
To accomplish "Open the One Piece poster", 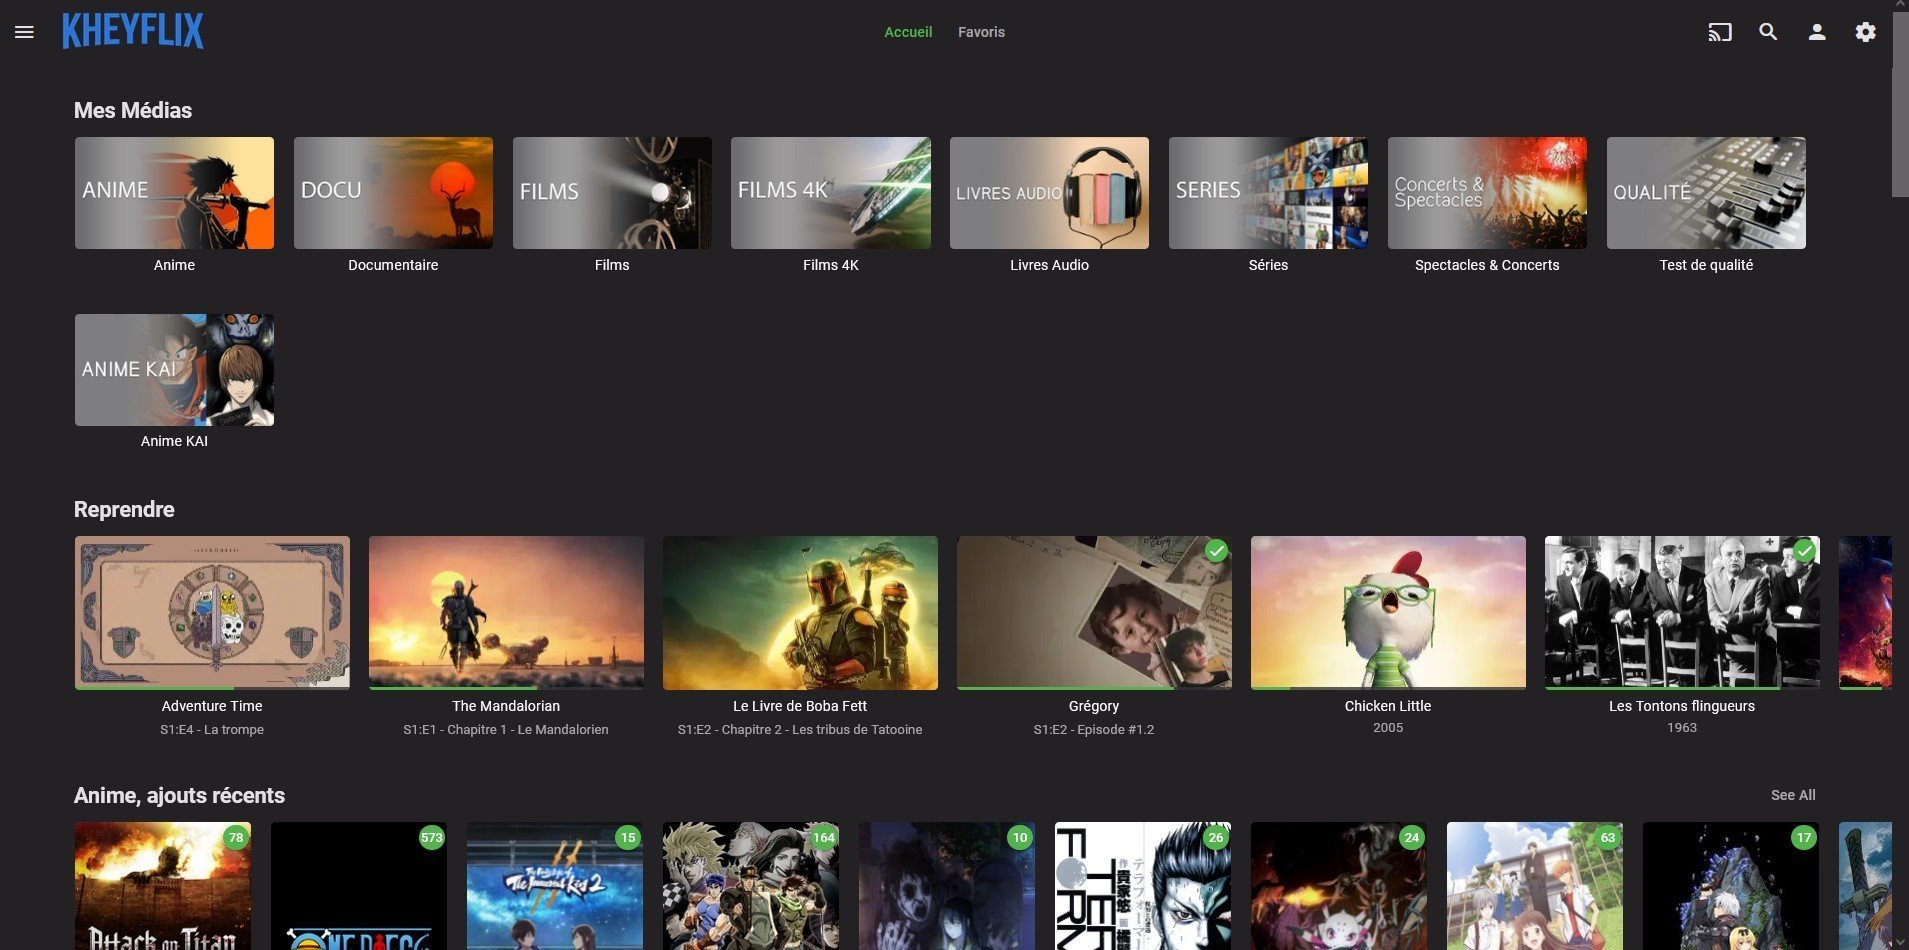I will [359, 886].
